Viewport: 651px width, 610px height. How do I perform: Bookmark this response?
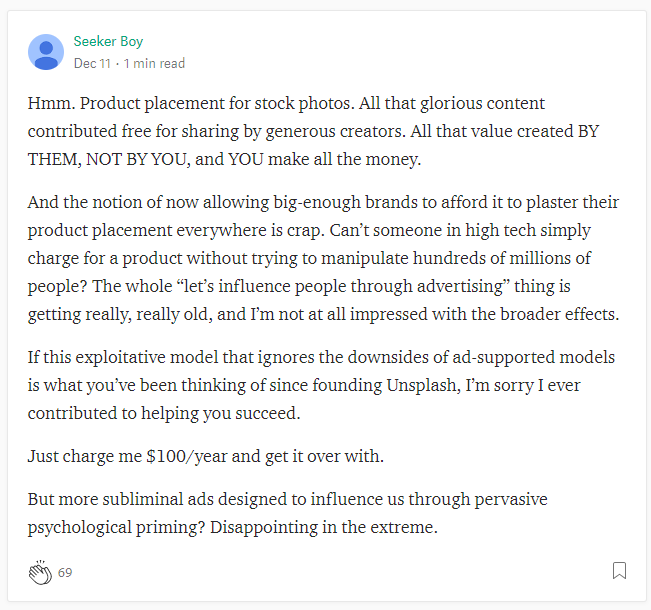coord(619,572)
